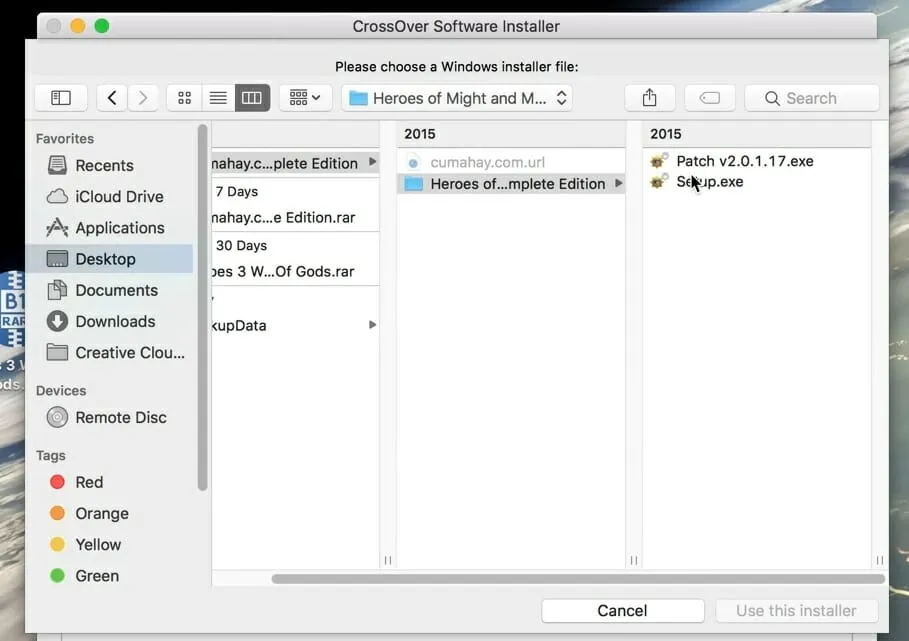
Task: Open the group-by arrangement dropdown
Action: click(x=305, y=98)
